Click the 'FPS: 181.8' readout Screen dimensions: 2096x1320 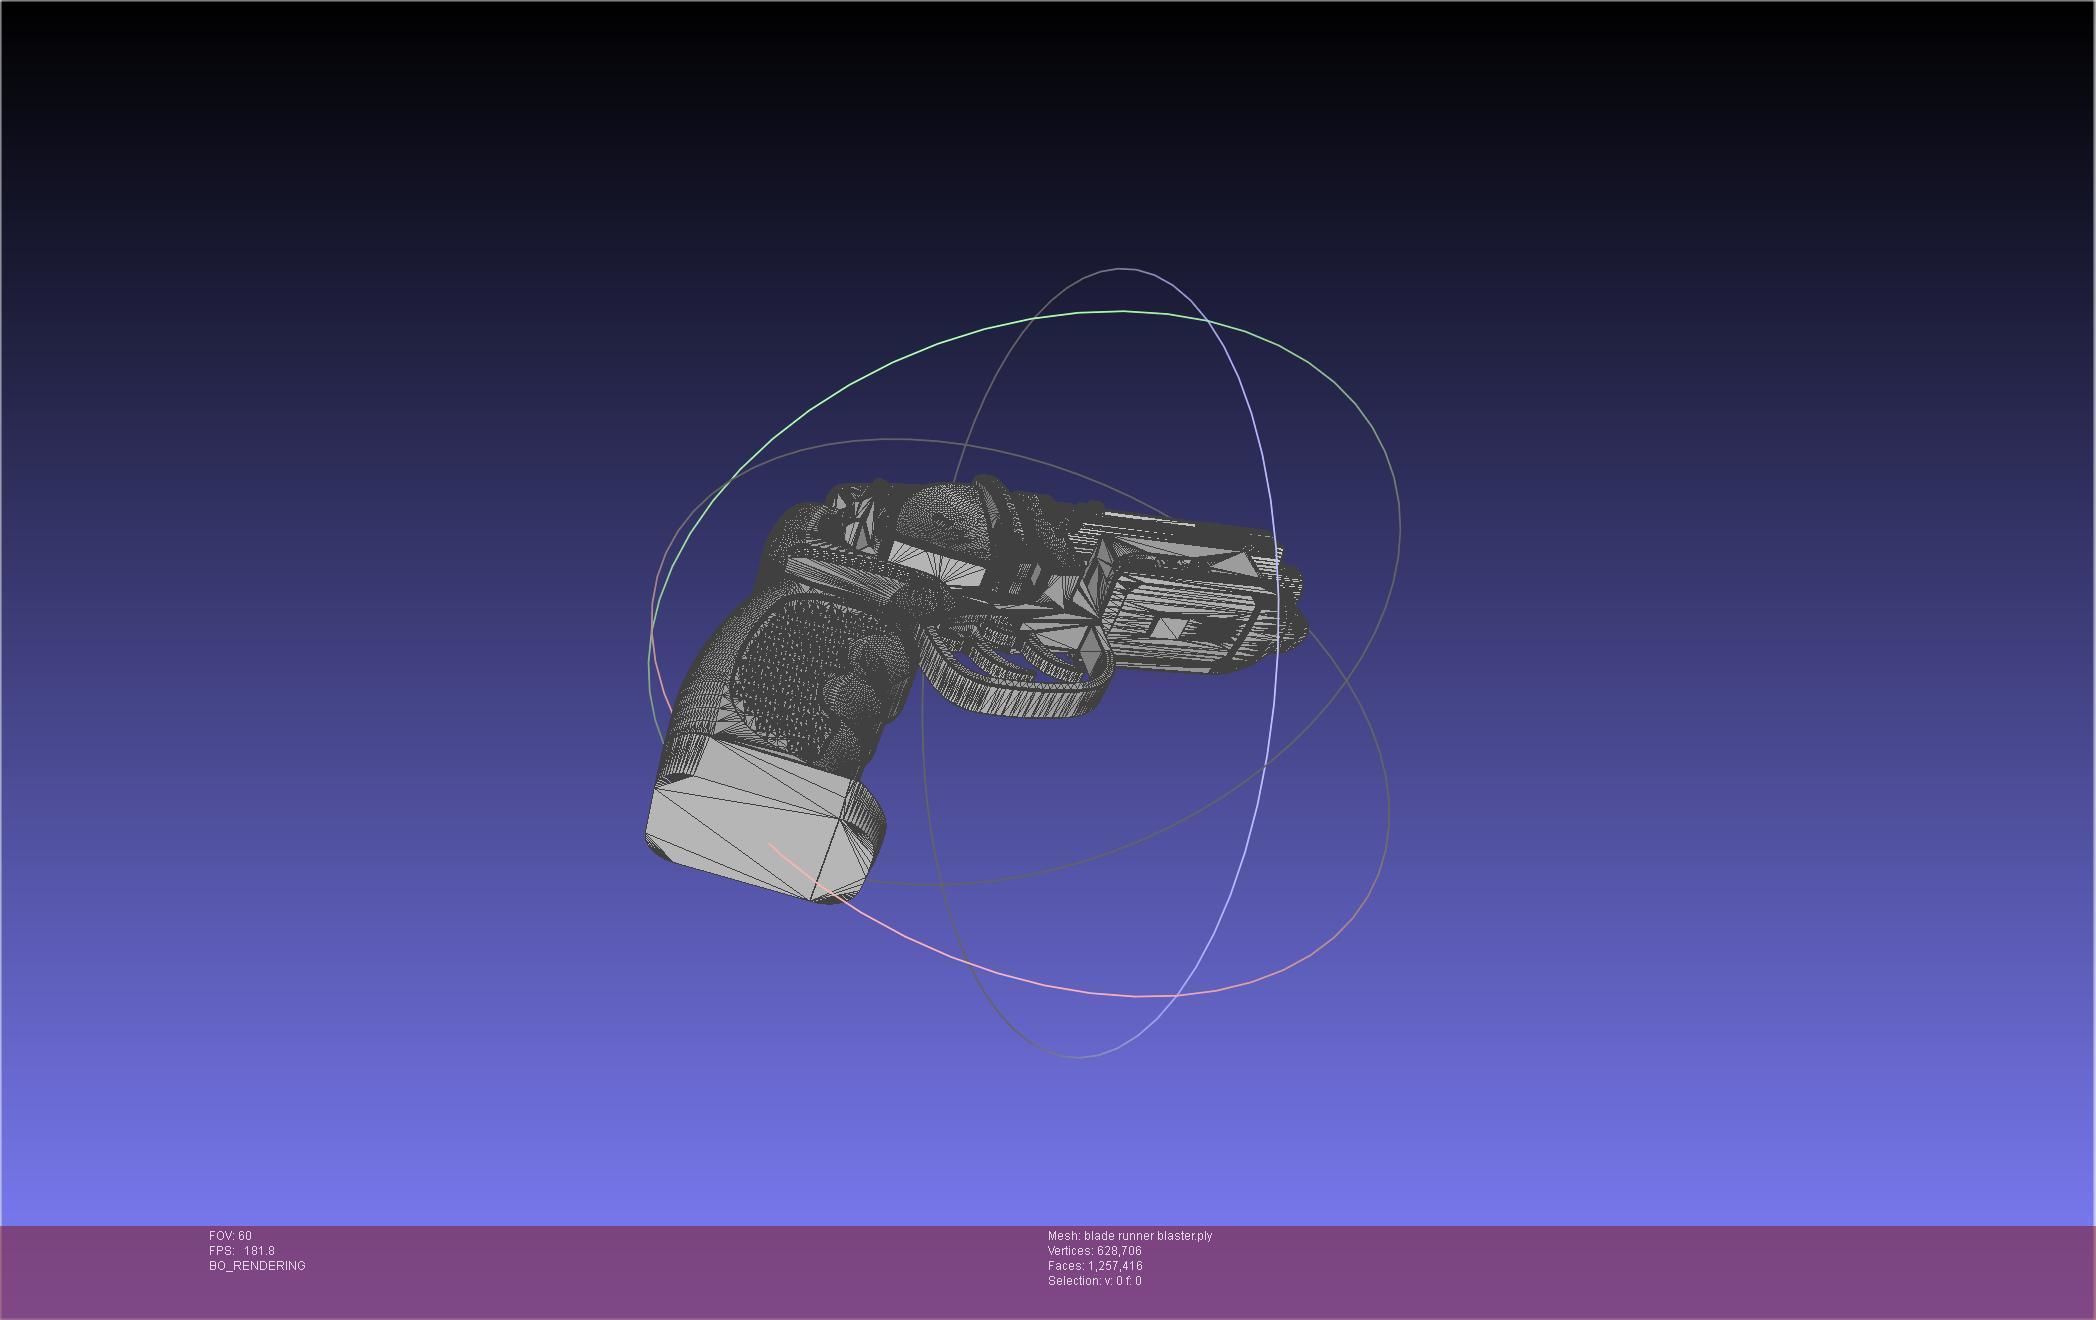pyautogui.click(x=242, y=1251)
